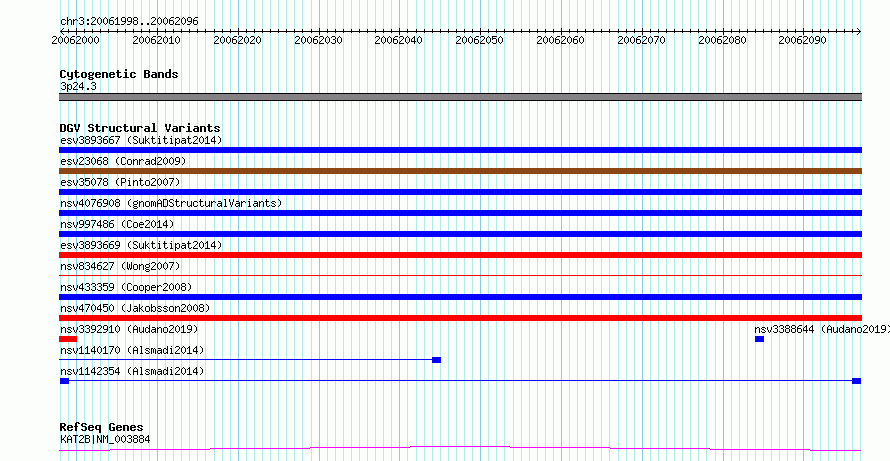This screenshot has height=461, width=890.
Task: Click ruler position 20062090
Action: click(x=803, y=40)
